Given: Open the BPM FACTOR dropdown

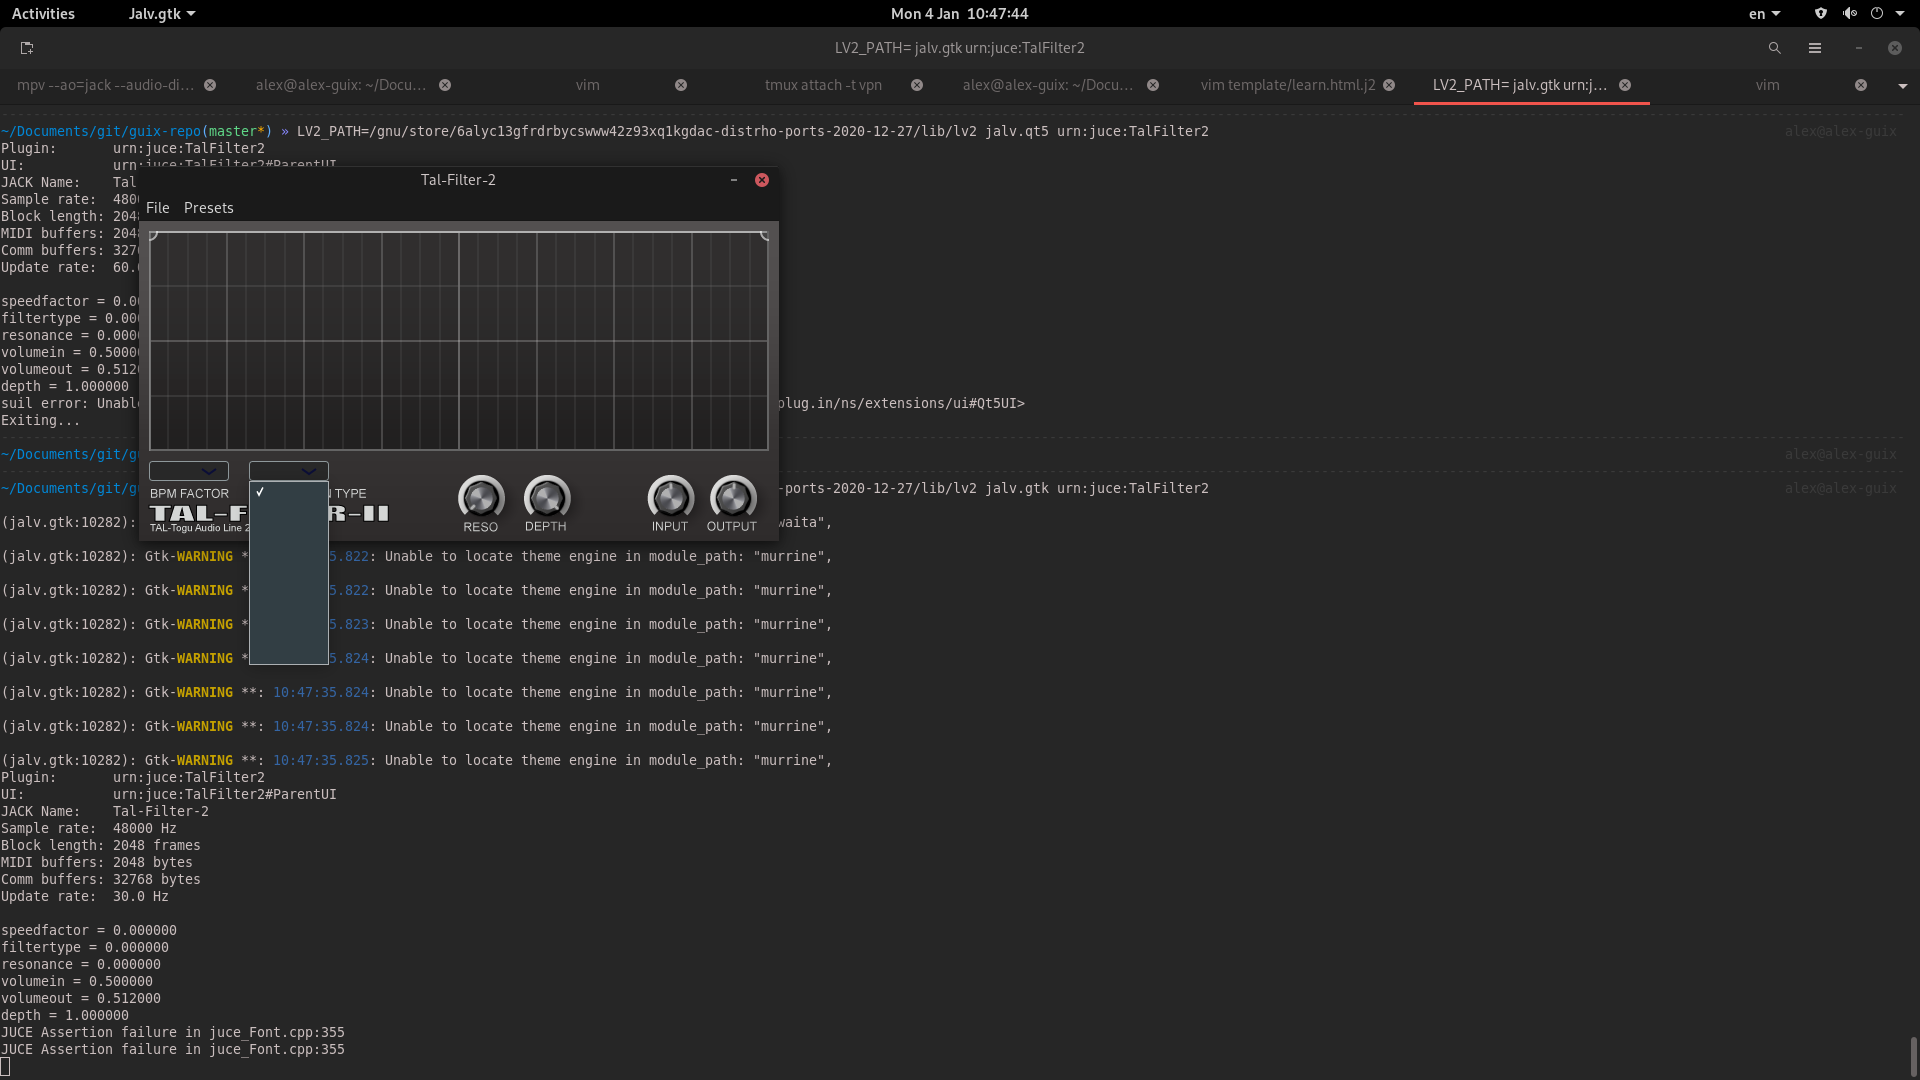Looking at the screenshot, I should tap(189, 471).
